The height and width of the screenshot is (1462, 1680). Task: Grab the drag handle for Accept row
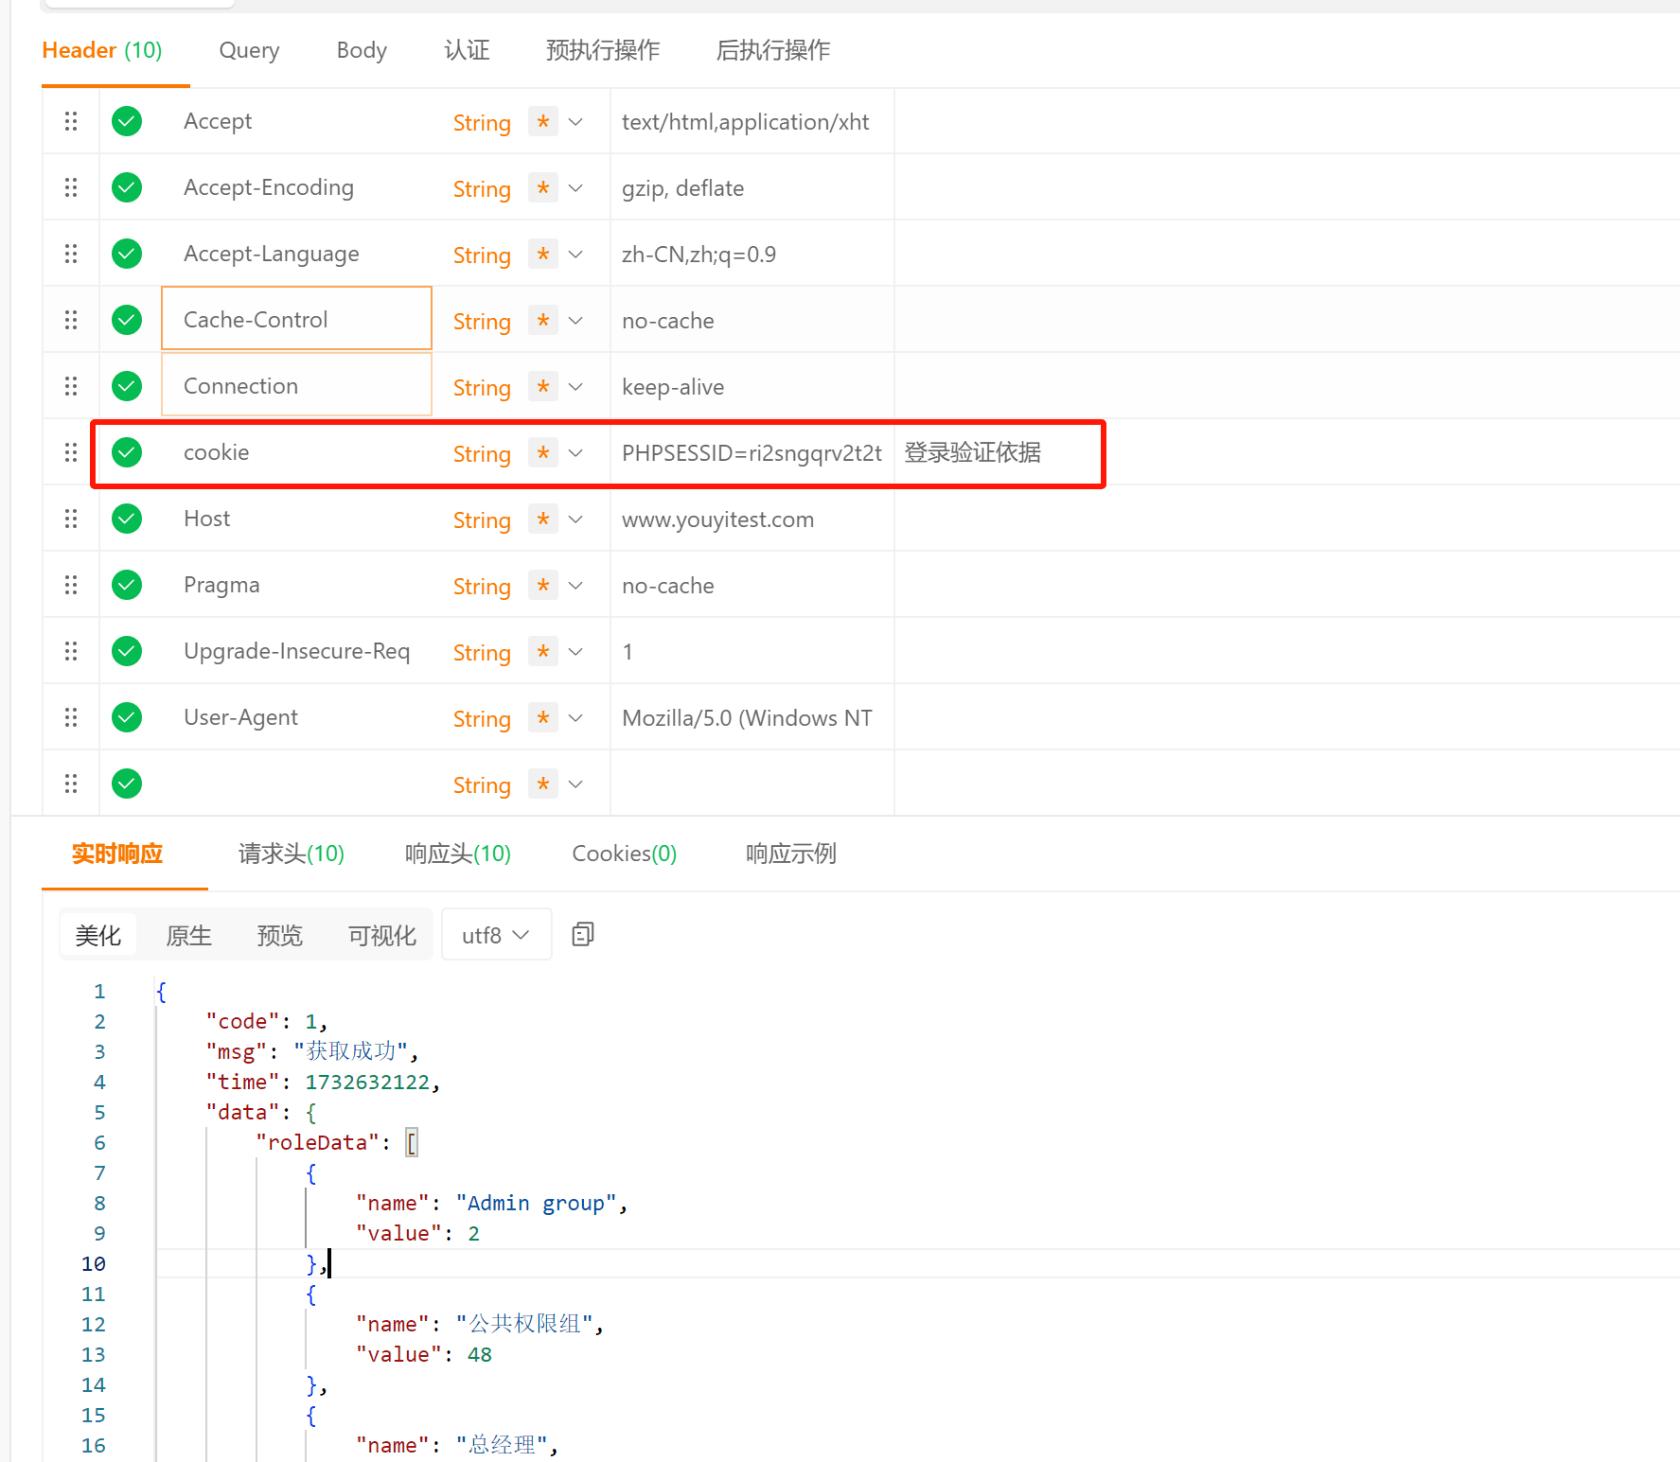tap(71, 121)
